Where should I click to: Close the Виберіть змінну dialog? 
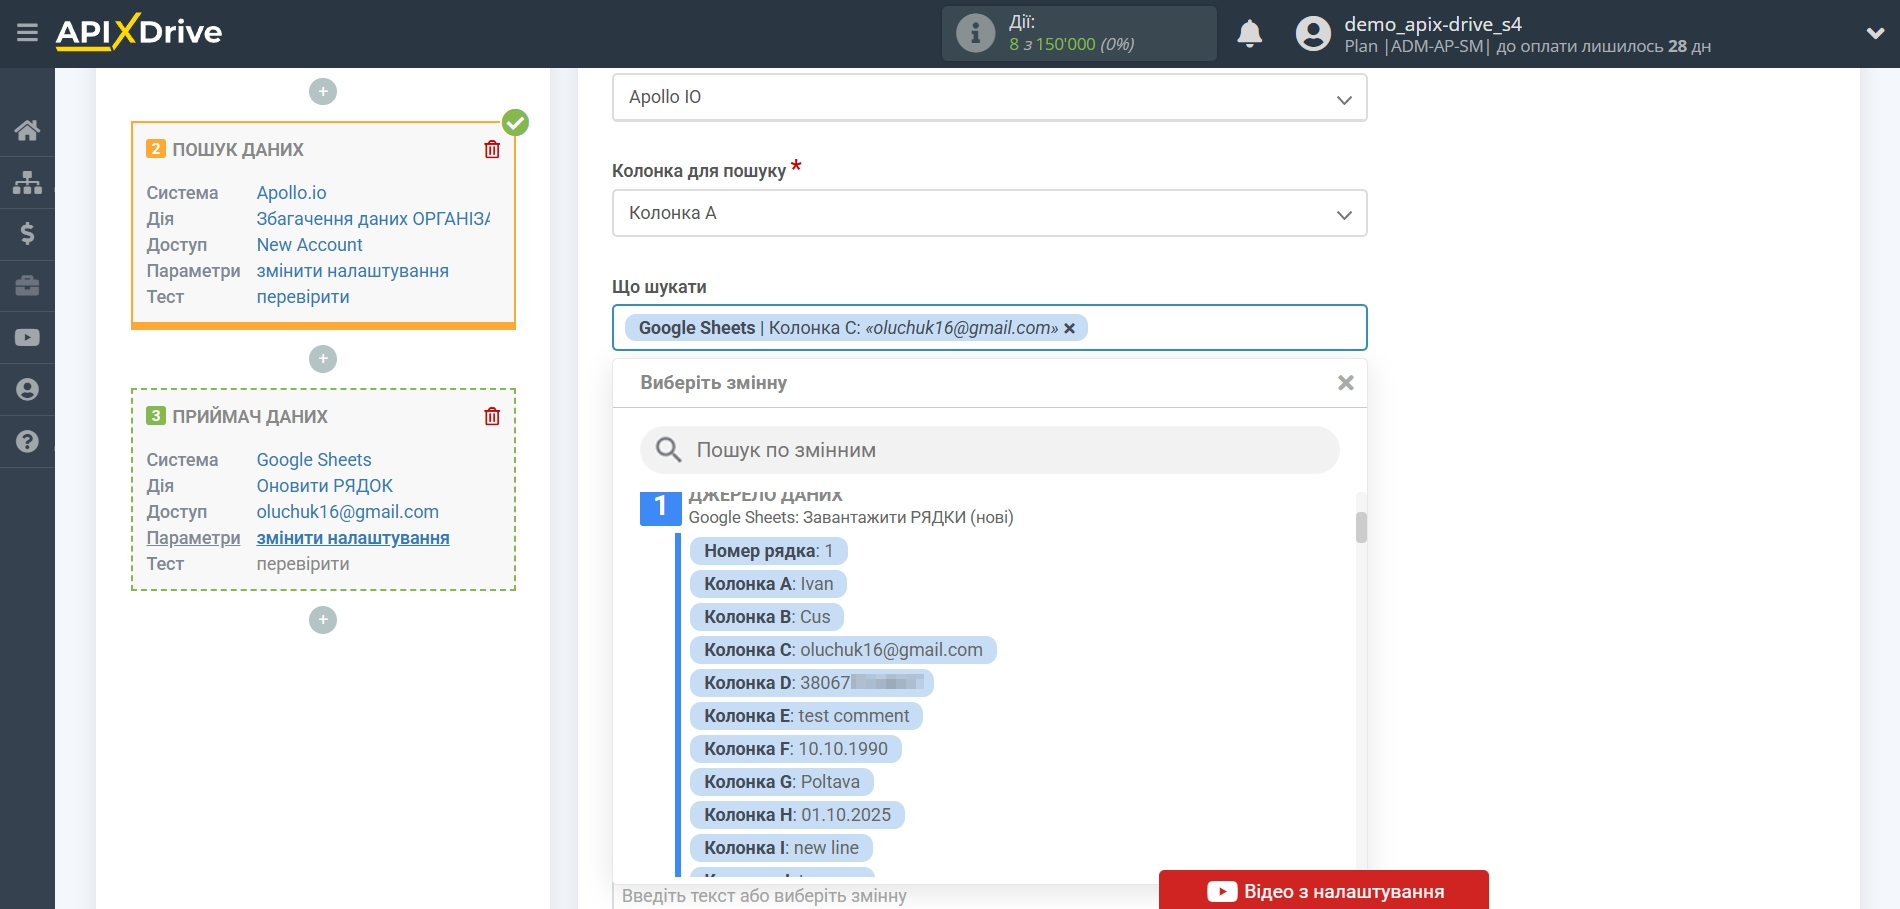(1345, 382)
